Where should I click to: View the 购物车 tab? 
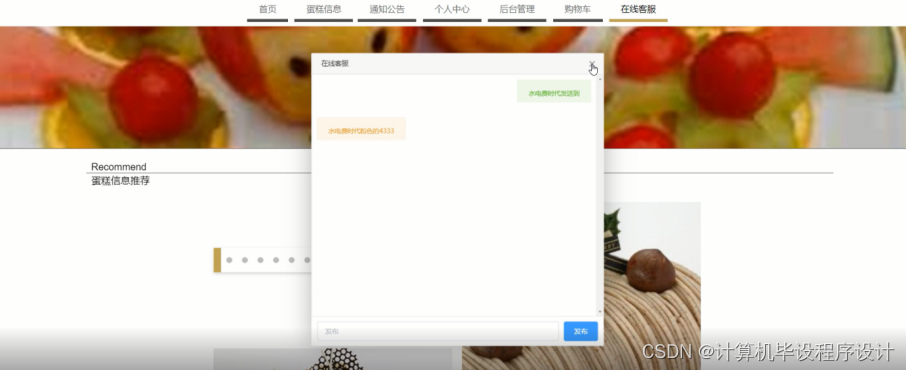pos(577,9)
